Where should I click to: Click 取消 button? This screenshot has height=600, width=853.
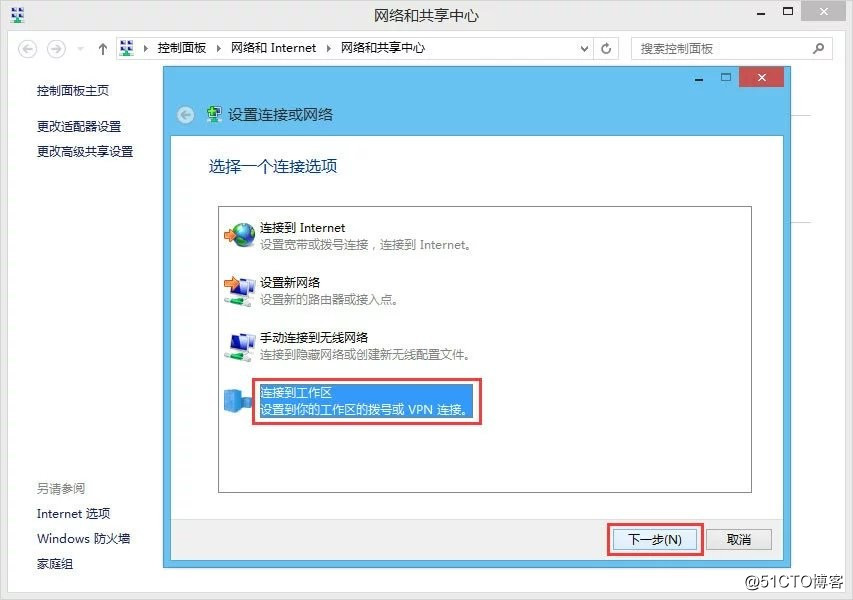coord(739,540)
